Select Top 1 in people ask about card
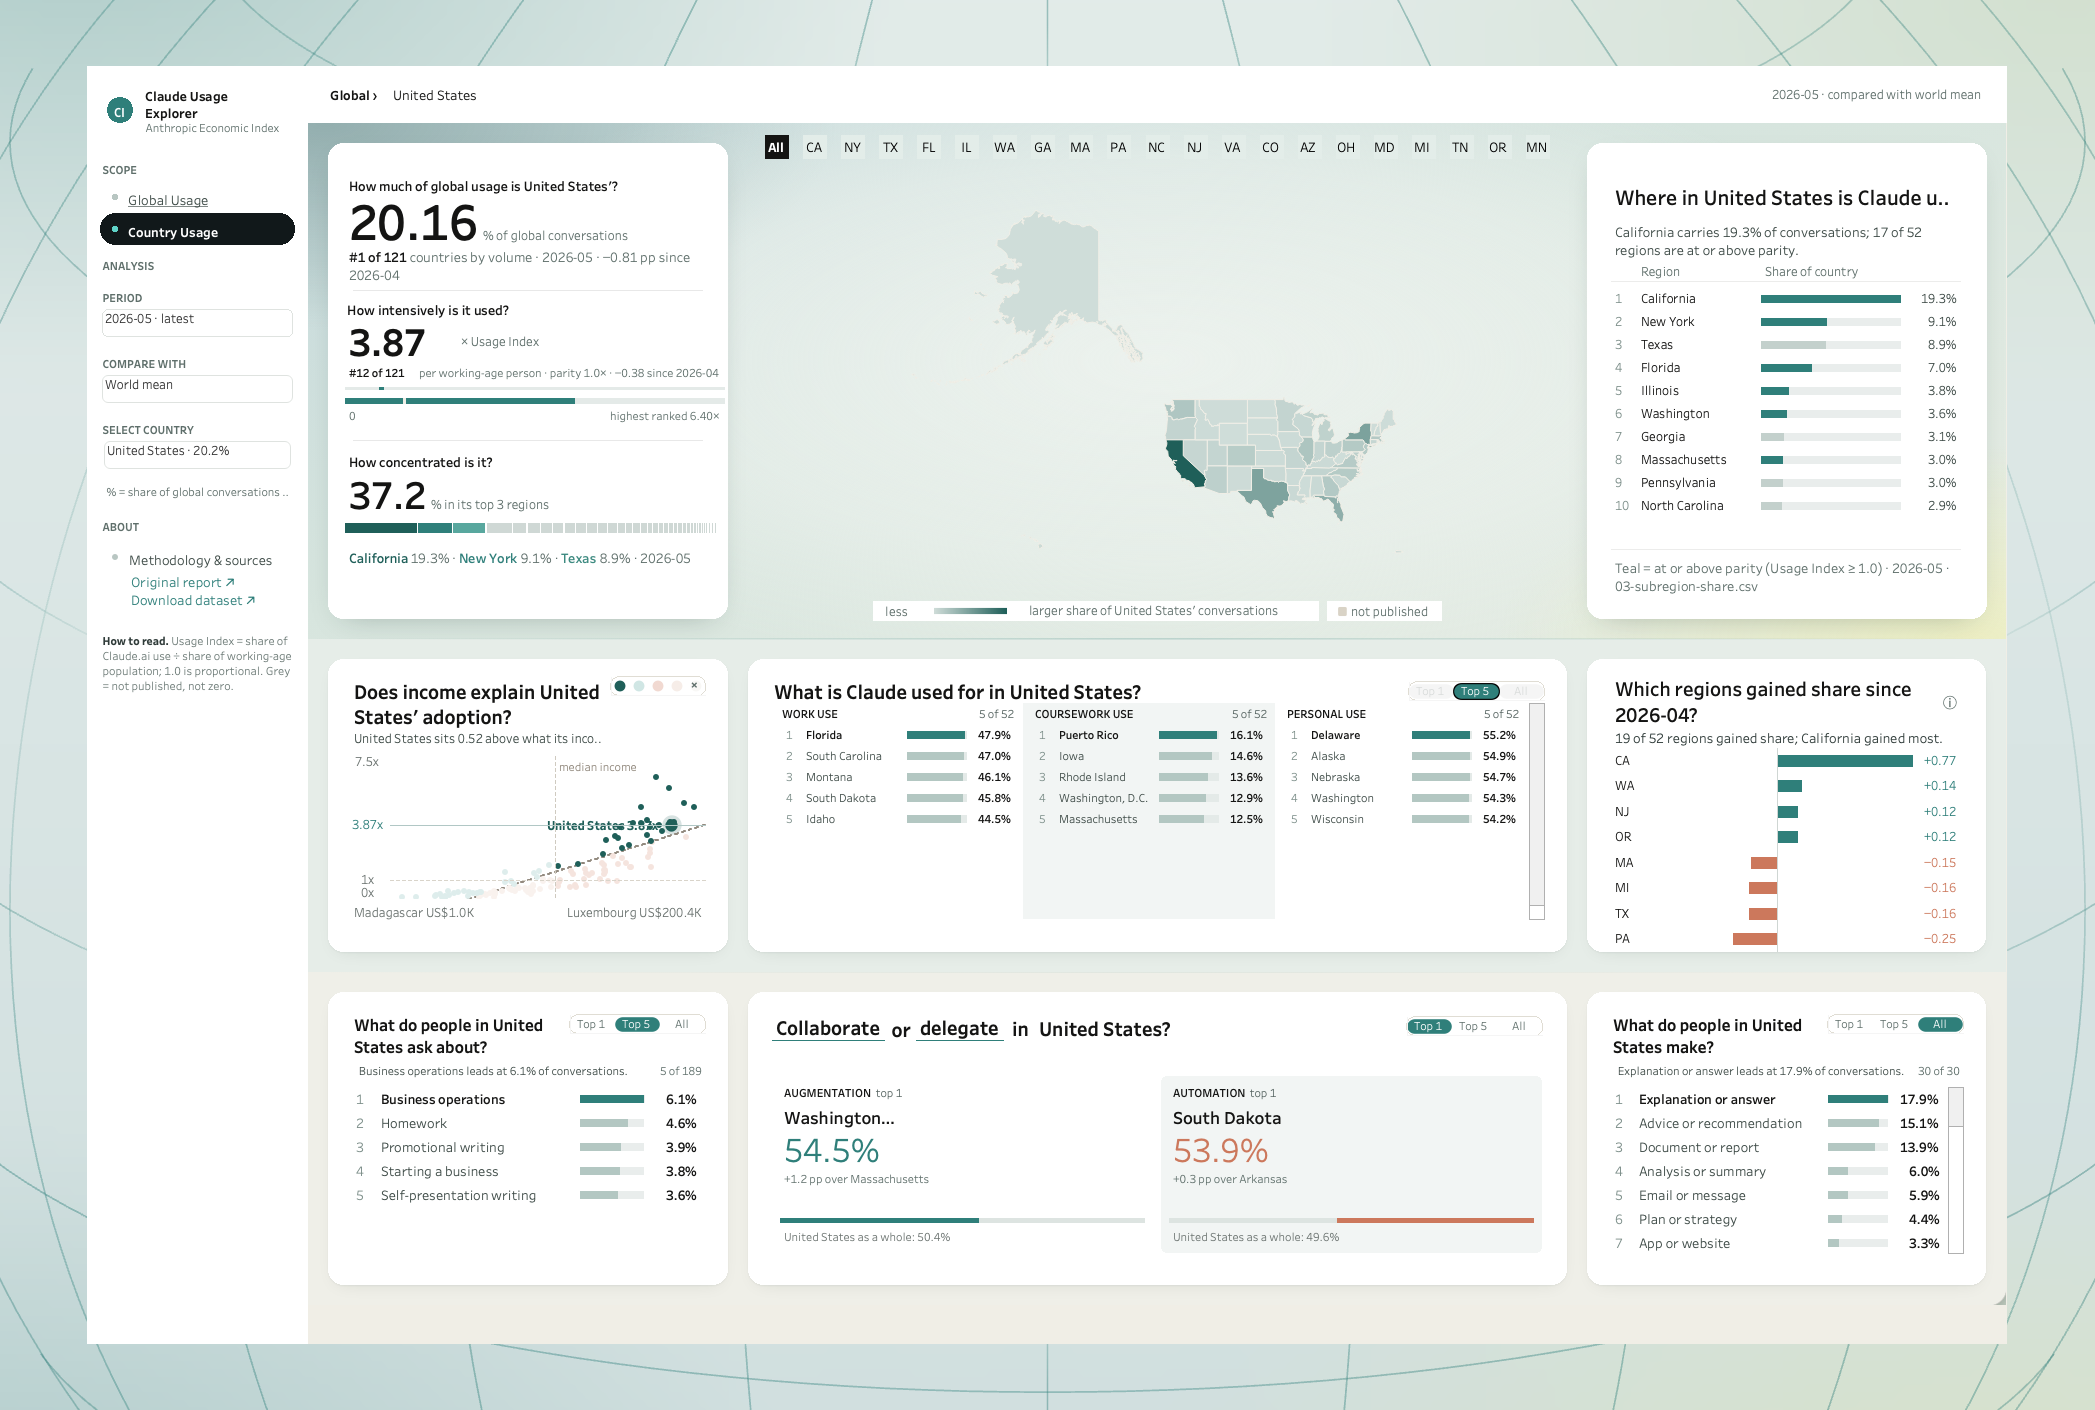 [x=591, y=1024]
